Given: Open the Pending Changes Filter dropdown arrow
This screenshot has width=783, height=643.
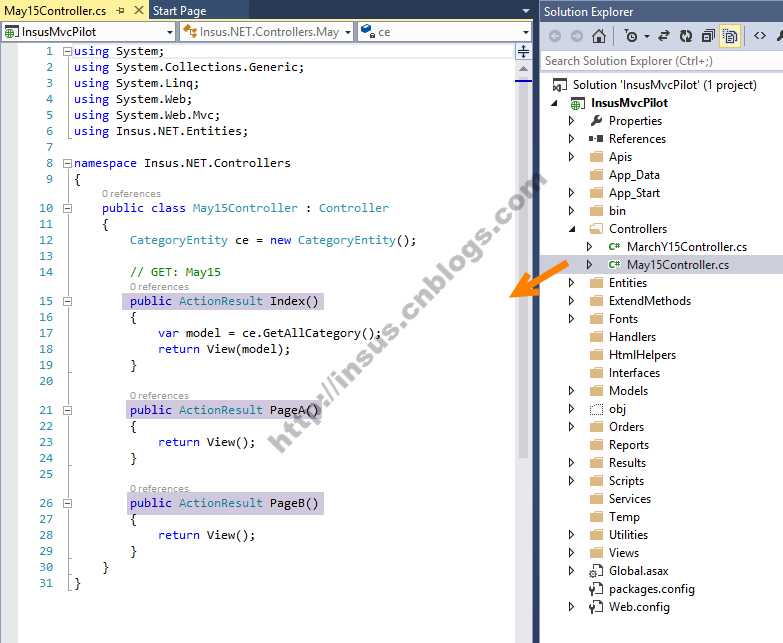Looking at the screenshot, I should (647, 36).
